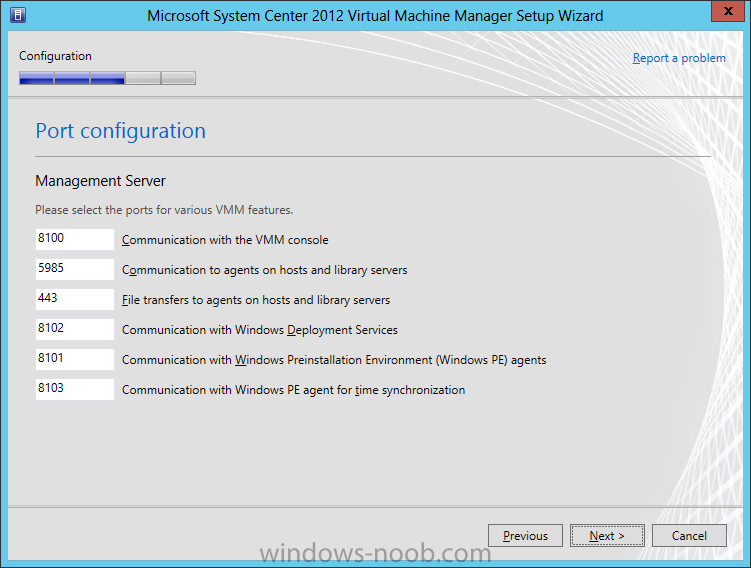The width and height of the screenshot is (751, 568).
Task: Edit the Windows Deployment Services port 8102
Action: 75,329
